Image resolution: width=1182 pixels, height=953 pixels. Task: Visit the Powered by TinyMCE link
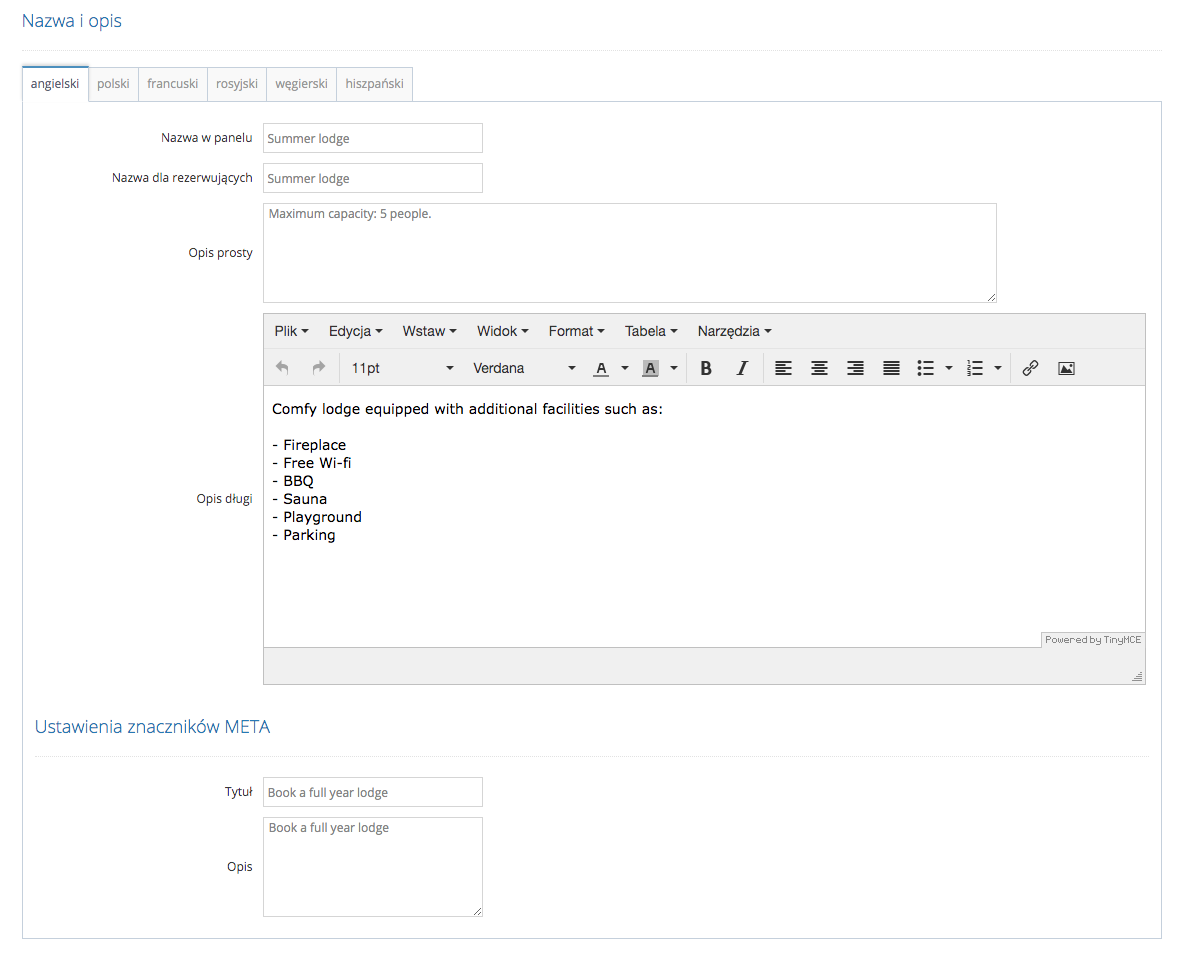[1093, 640]
